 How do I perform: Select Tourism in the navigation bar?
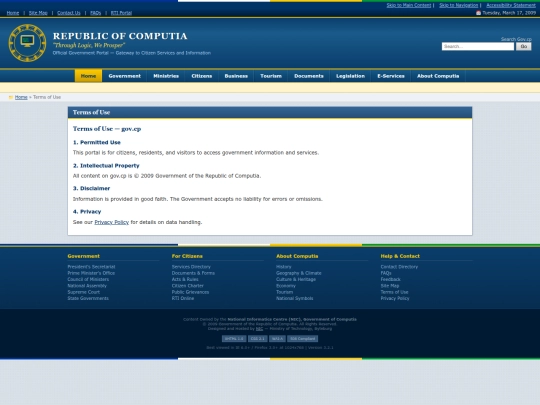click(x=271, y=76)
